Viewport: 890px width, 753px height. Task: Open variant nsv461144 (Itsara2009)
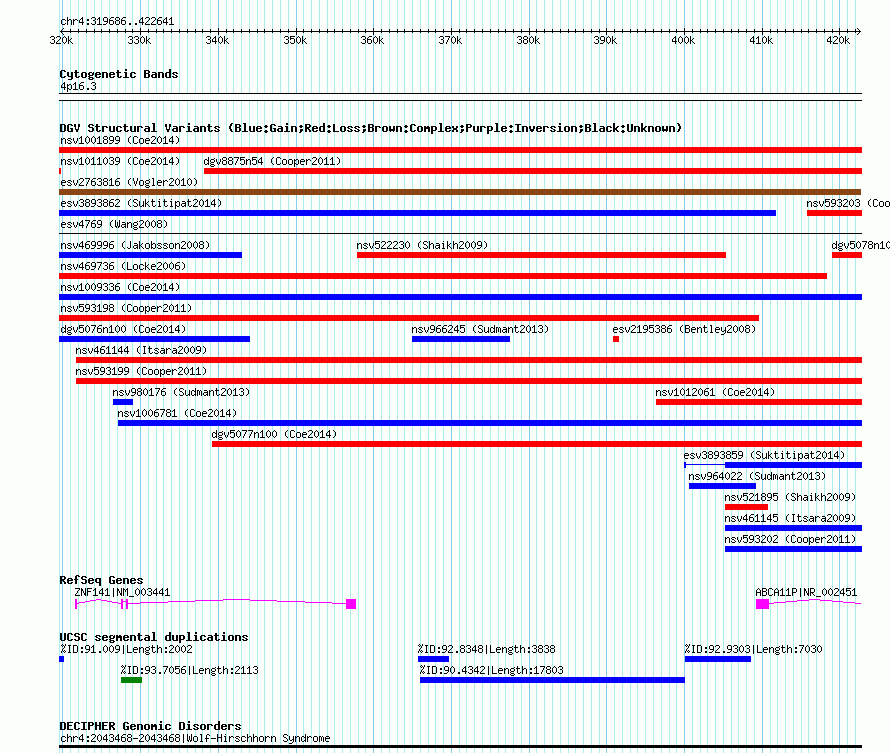[141, 351]
